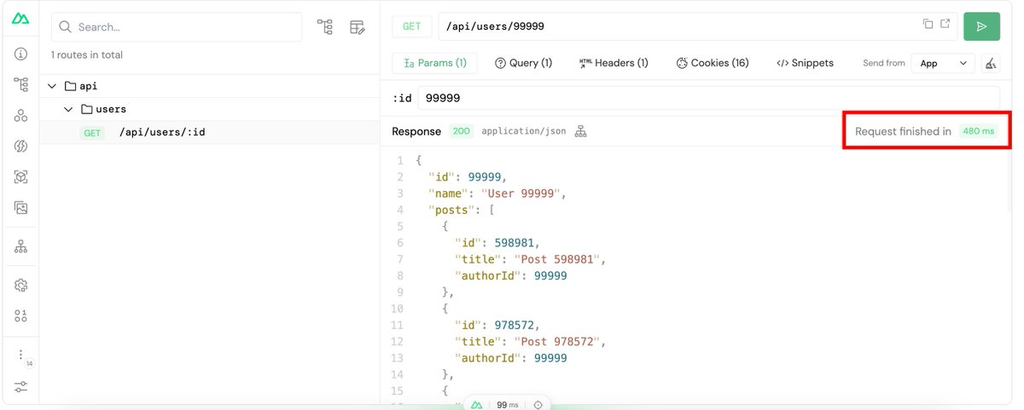Collapse the users folder chevron

69,109
